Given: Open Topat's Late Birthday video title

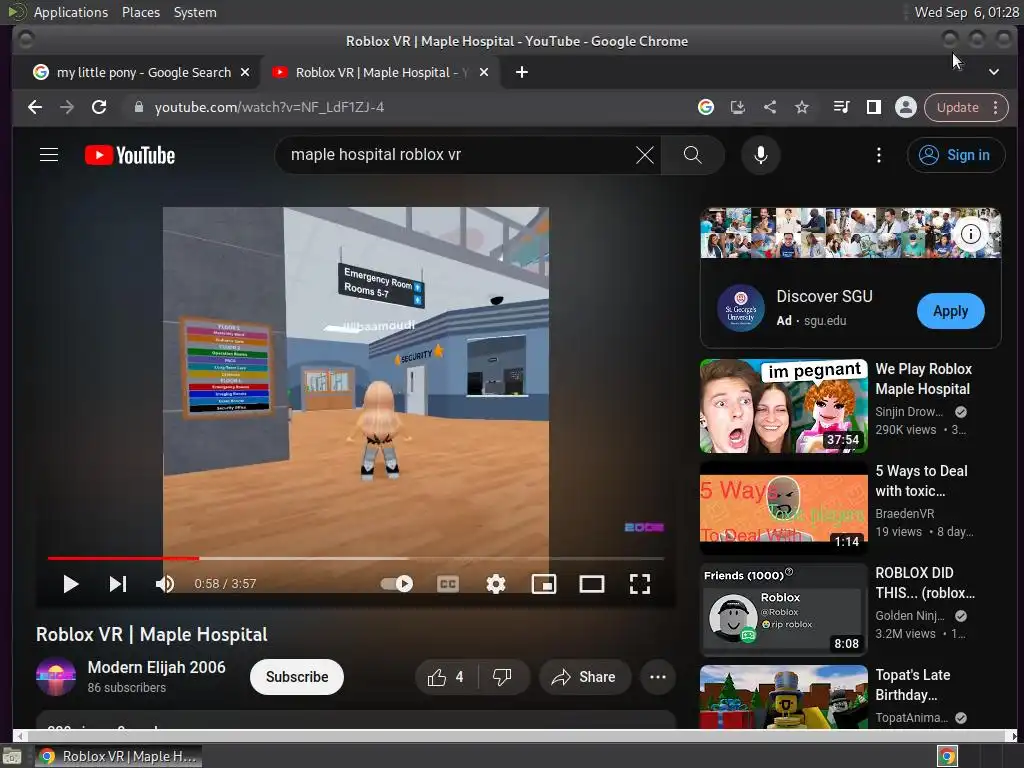Looking at the screenshot, I should pos(912,684).
